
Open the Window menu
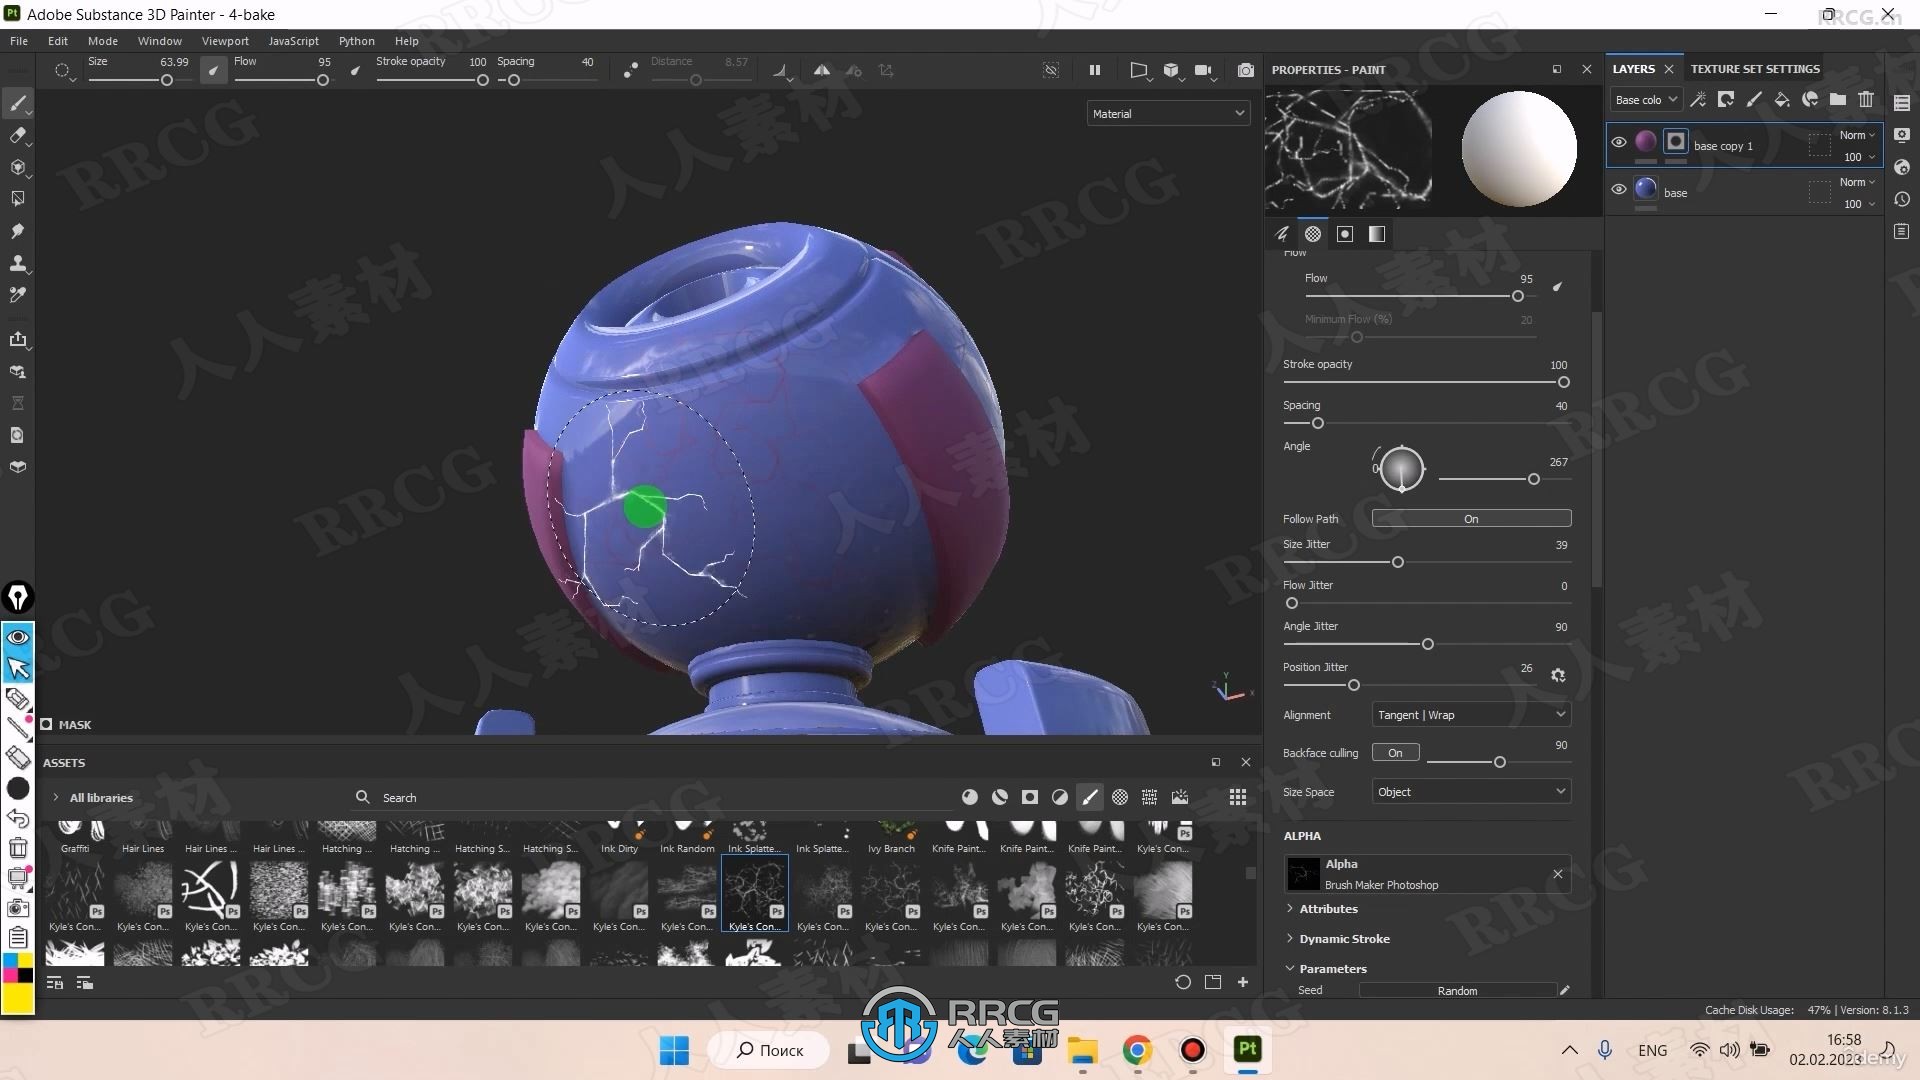(x=158, y=41)
